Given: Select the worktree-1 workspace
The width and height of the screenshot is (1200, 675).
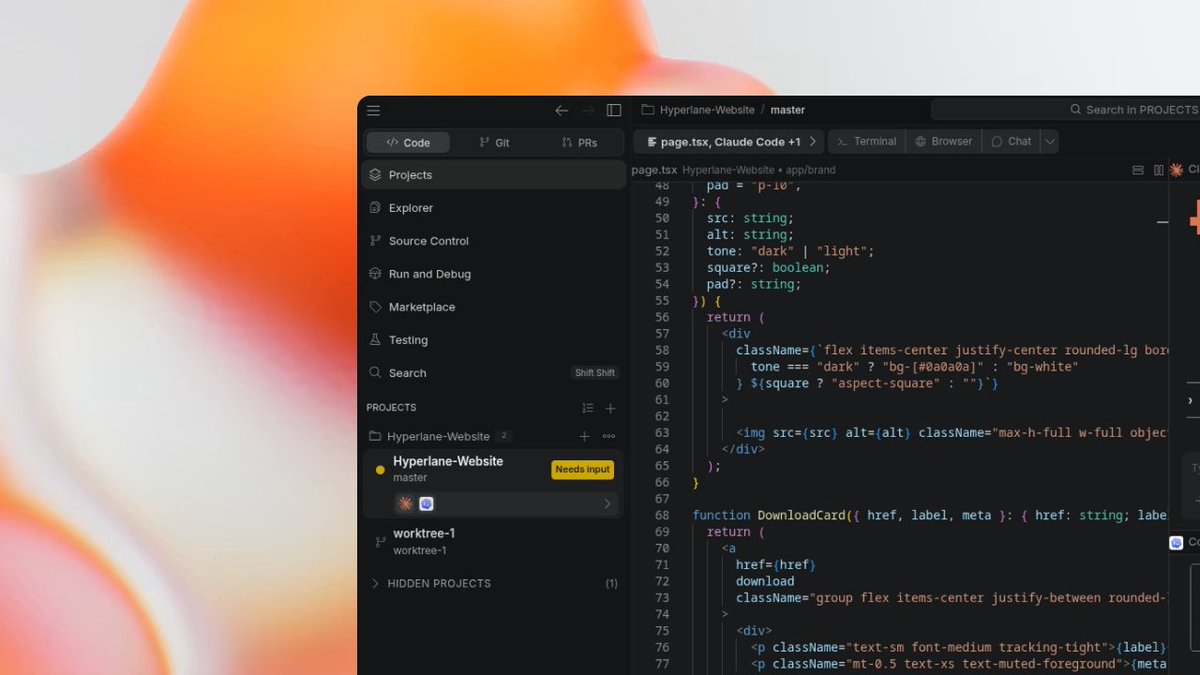Looking at the screenshot, I should [x=494, y=541].
